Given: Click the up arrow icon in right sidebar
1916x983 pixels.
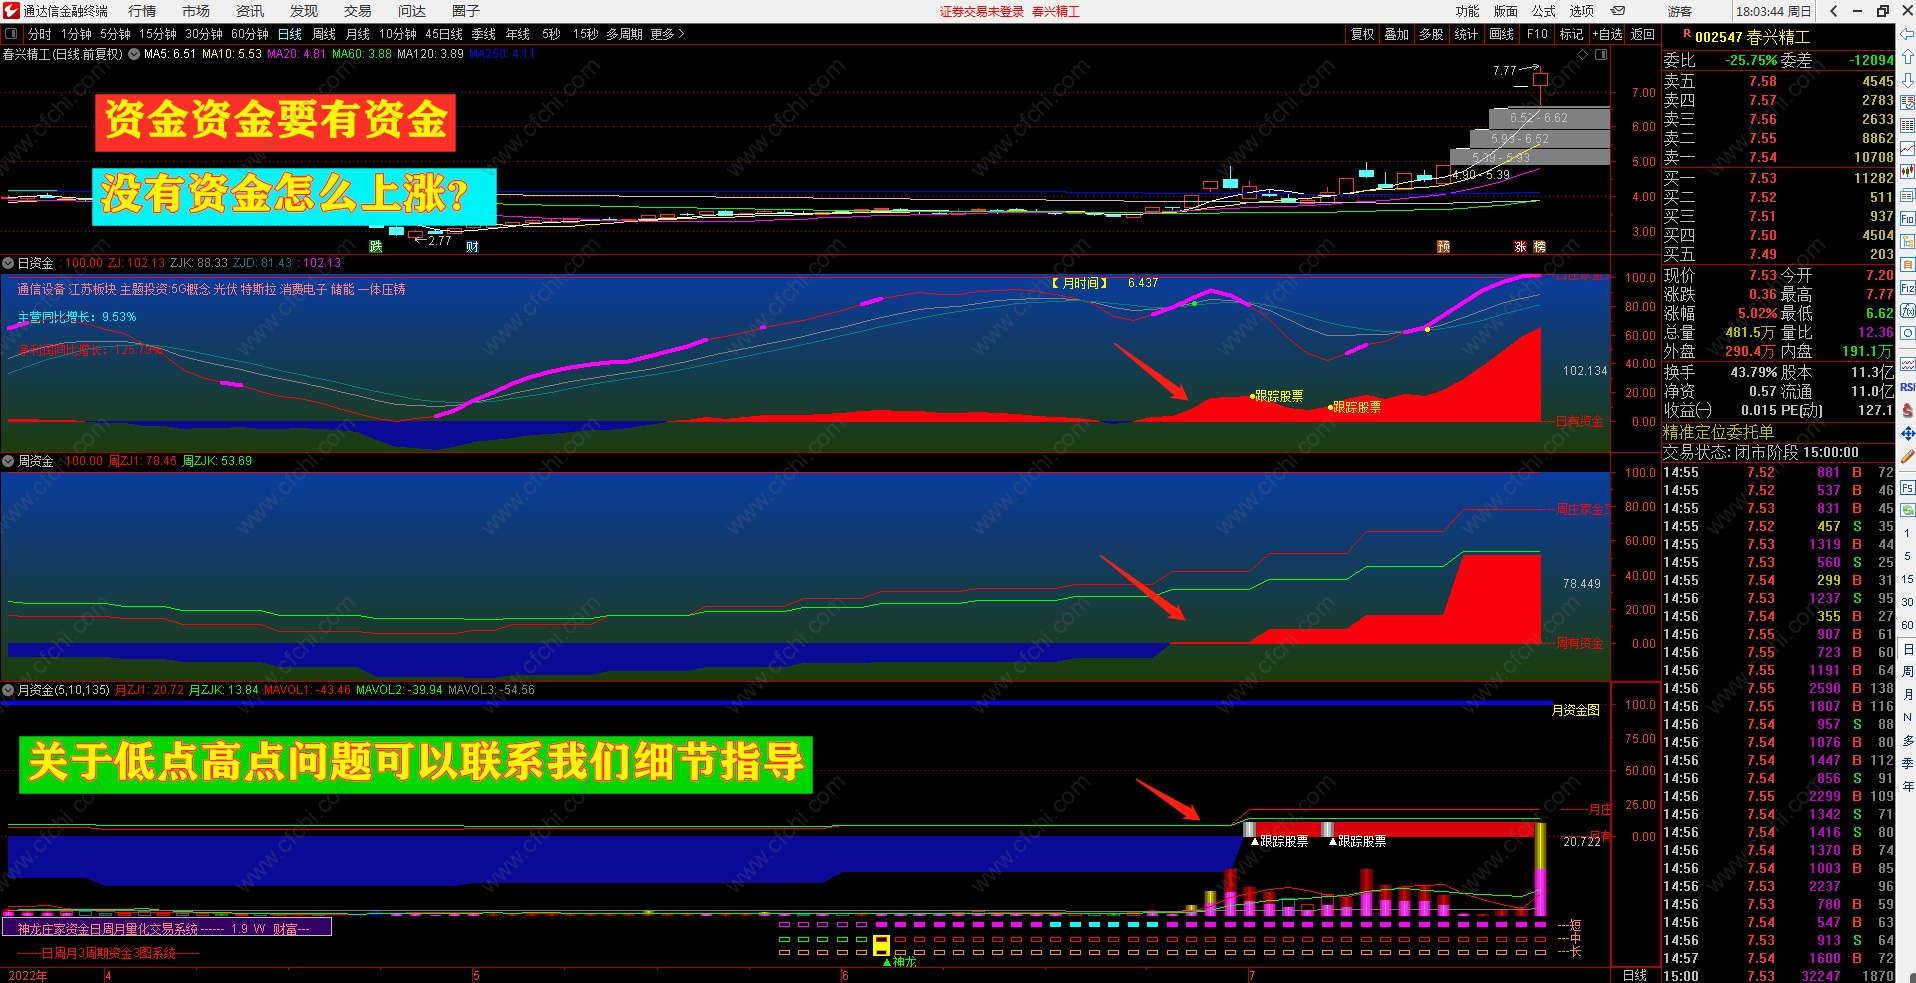Looking at the screenshot, I should (x=1907, y=57).
